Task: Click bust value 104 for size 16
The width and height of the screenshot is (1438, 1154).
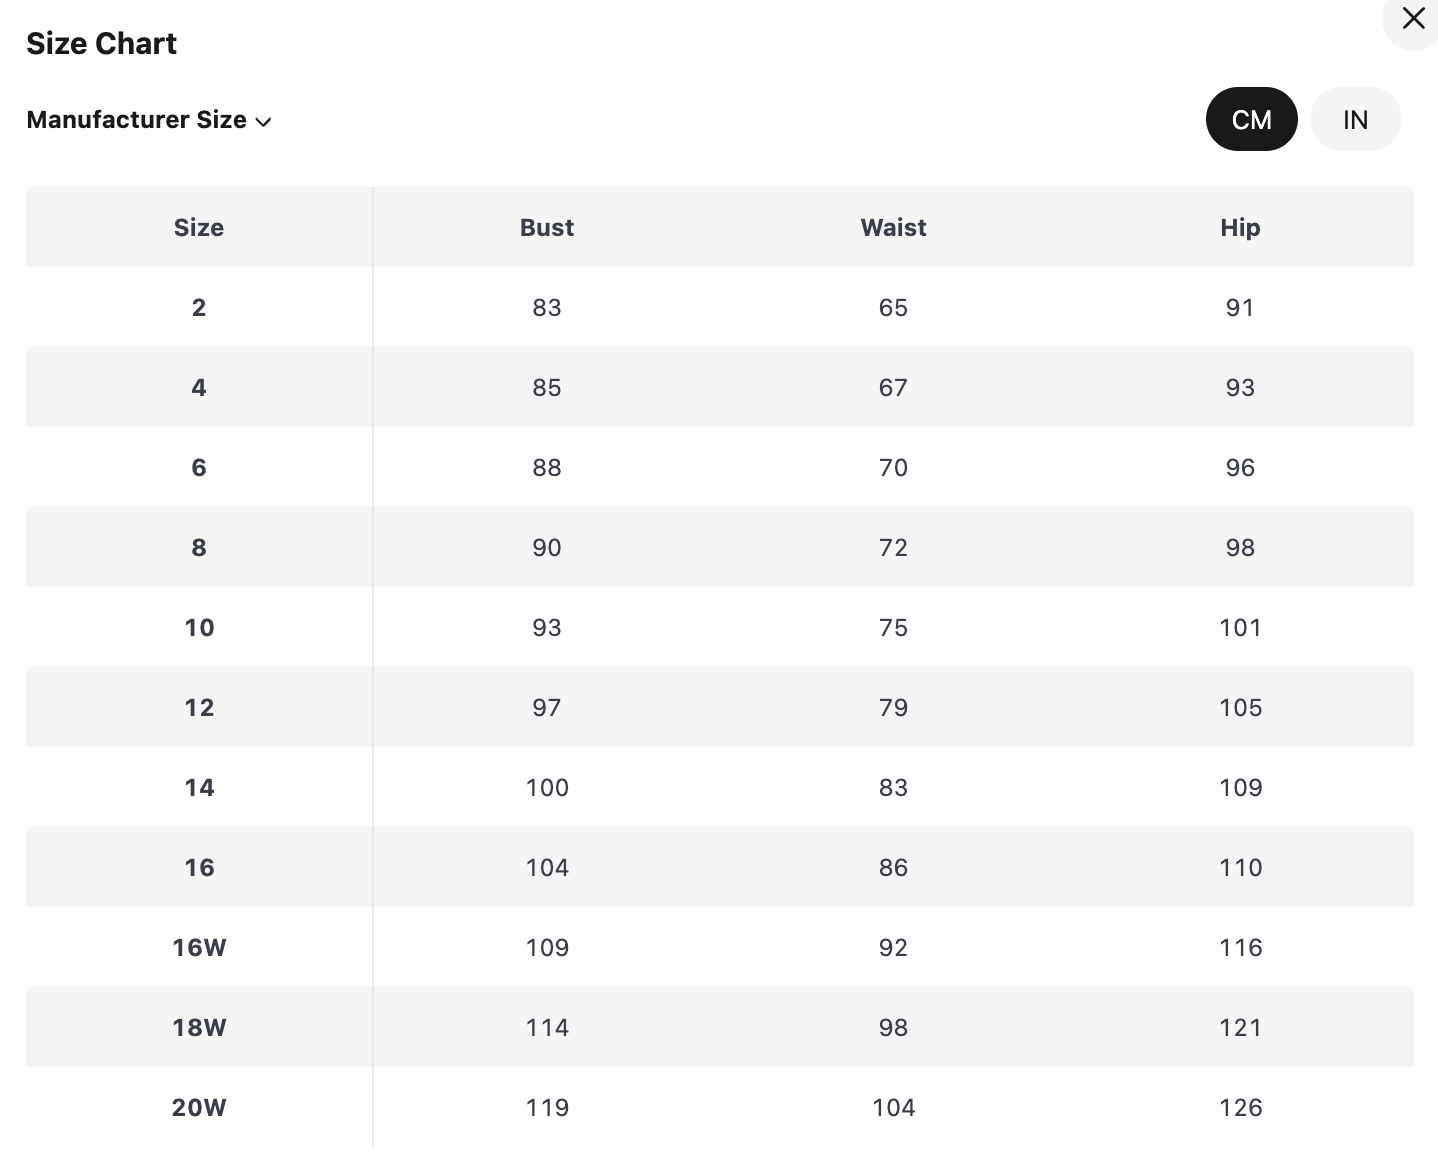Action: point(547,867)
